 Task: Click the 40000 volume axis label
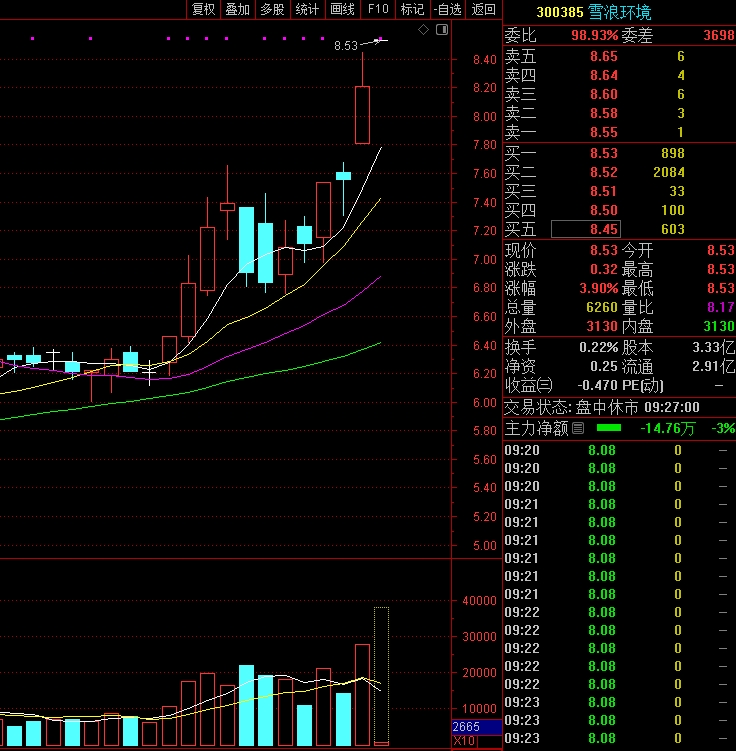point(479,601)
